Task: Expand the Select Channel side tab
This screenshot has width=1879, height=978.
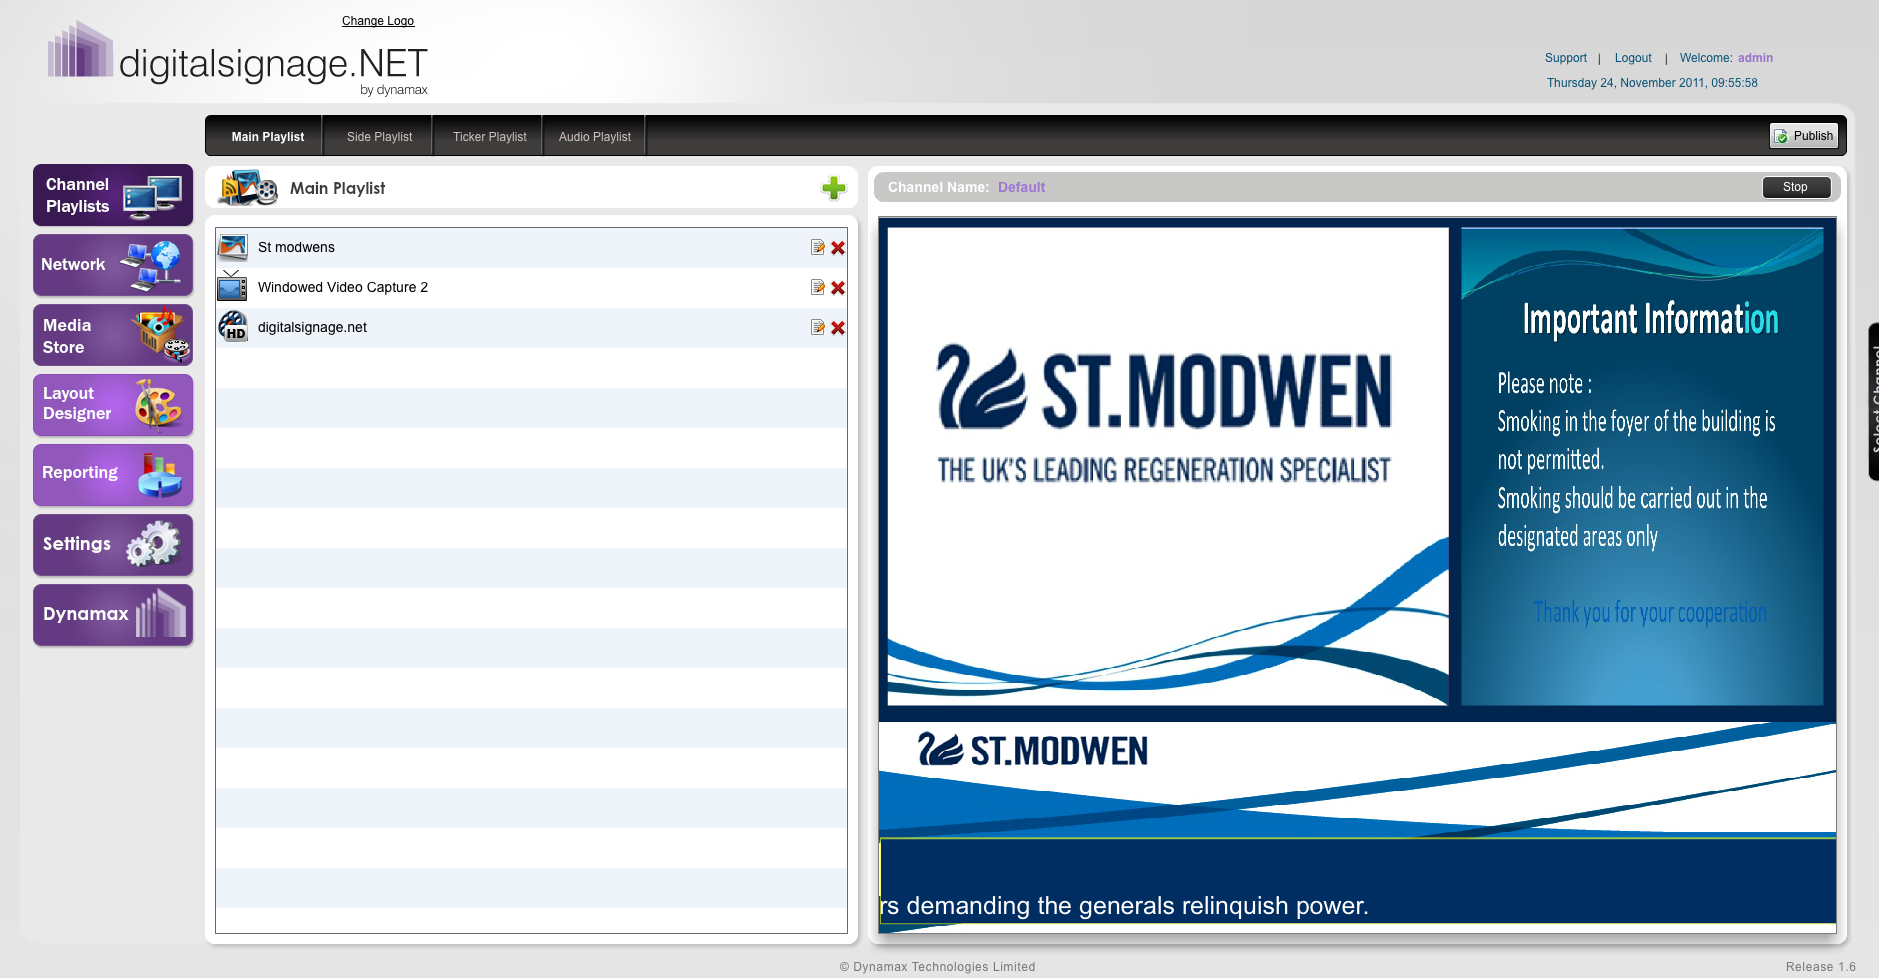Action: pyautogui.click(x=1873, y=401)
